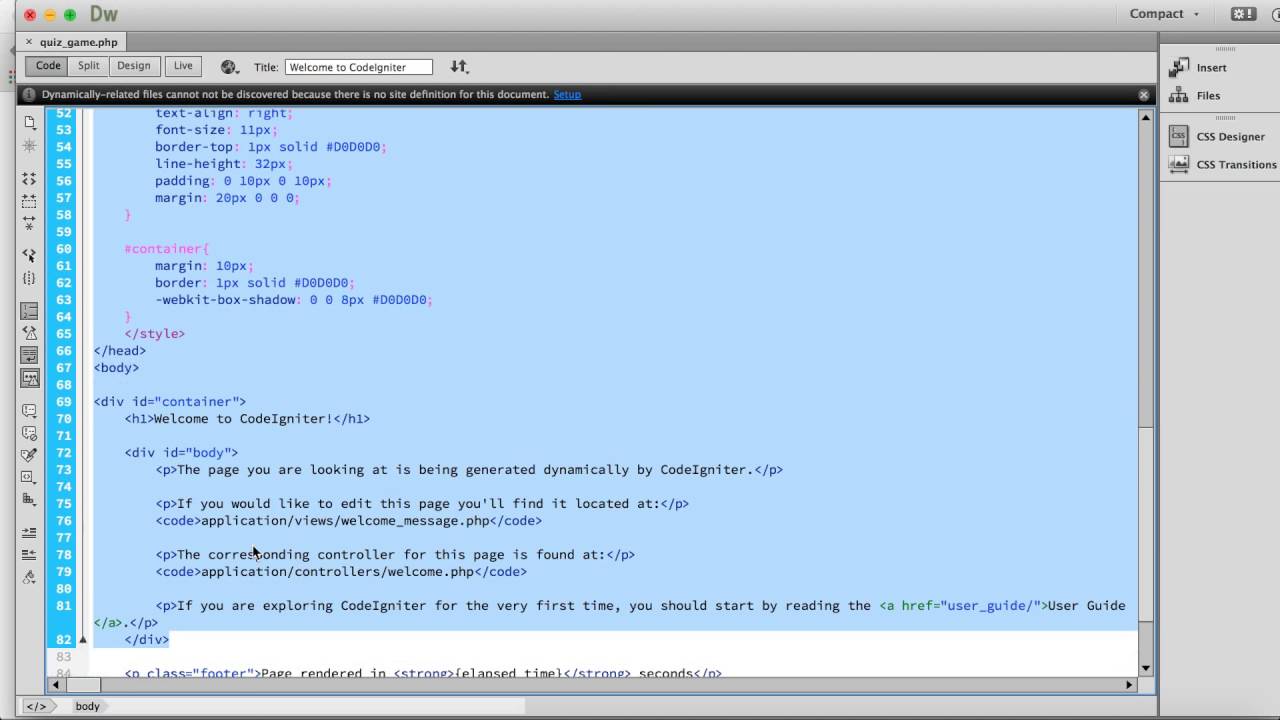Collapse code block arrow at line 82
The image size is (1280, 720).
pos(83,640)
